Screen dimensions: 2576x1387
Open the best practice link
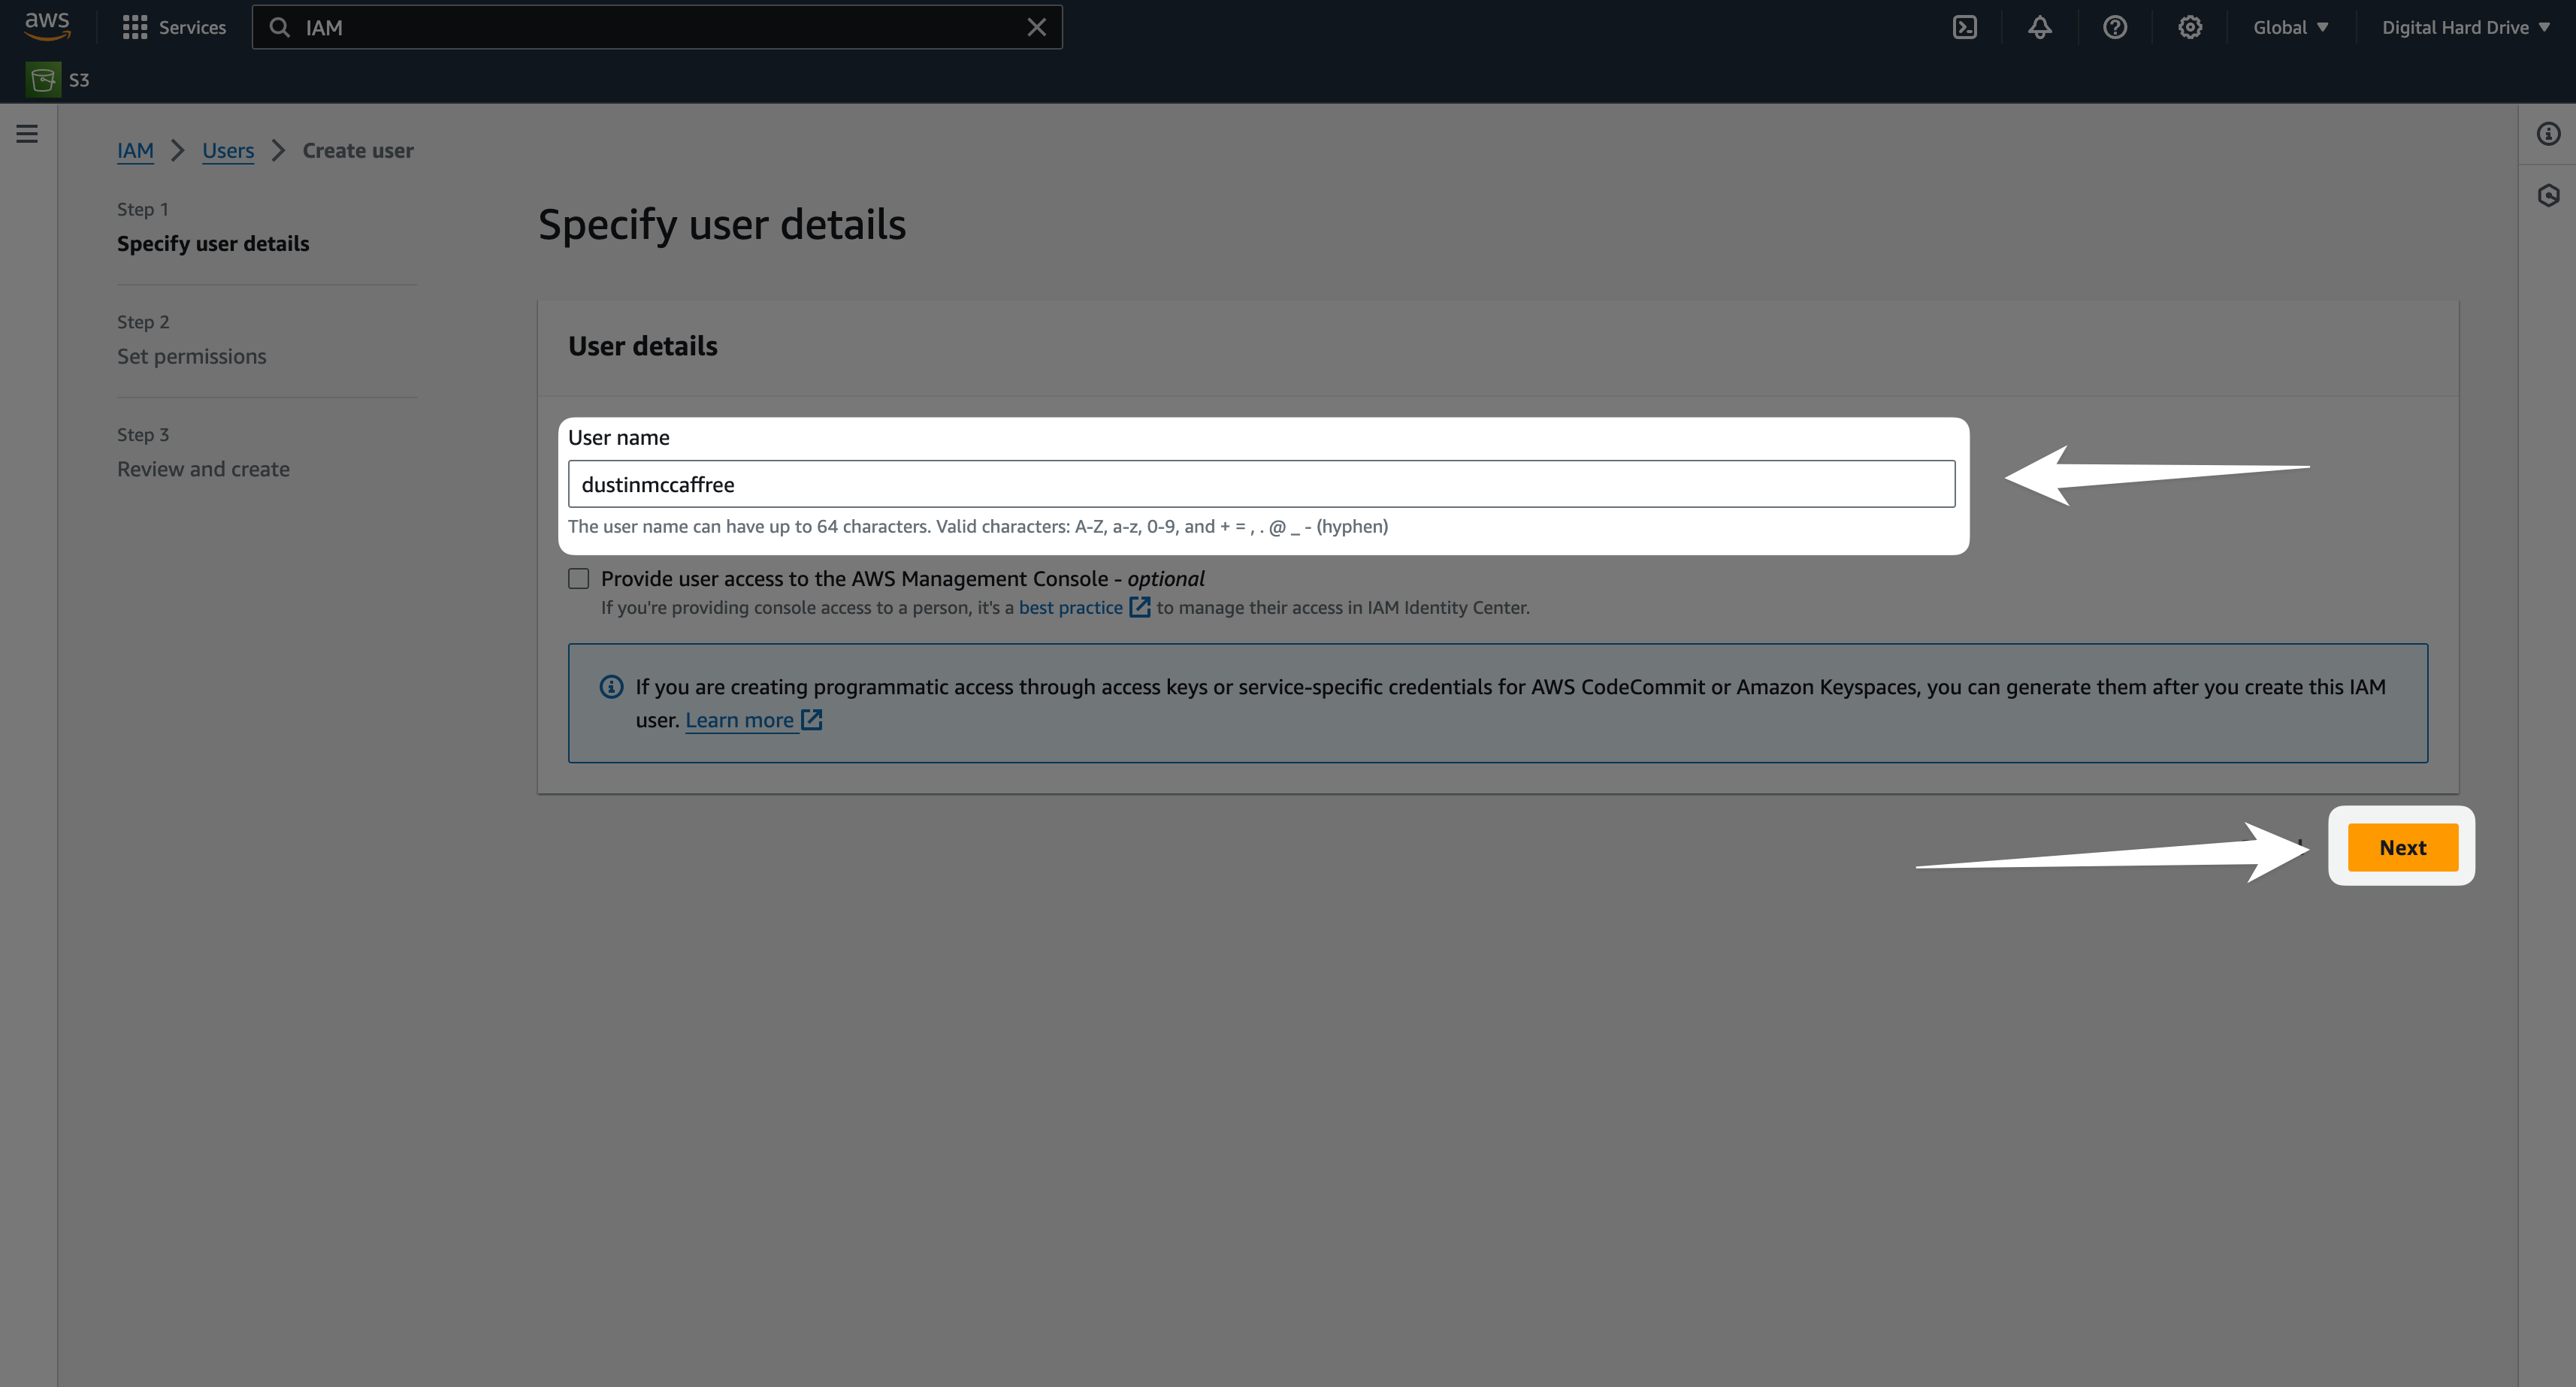point(1070,607)
